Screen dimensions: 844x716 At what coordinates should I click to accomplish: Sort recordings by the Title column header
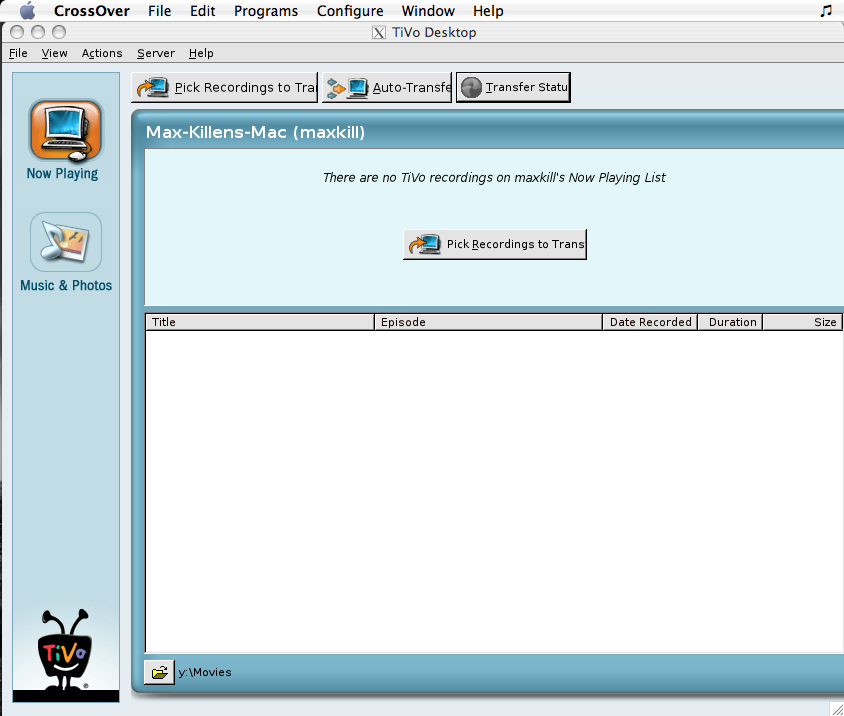click(x=258, y=321)
